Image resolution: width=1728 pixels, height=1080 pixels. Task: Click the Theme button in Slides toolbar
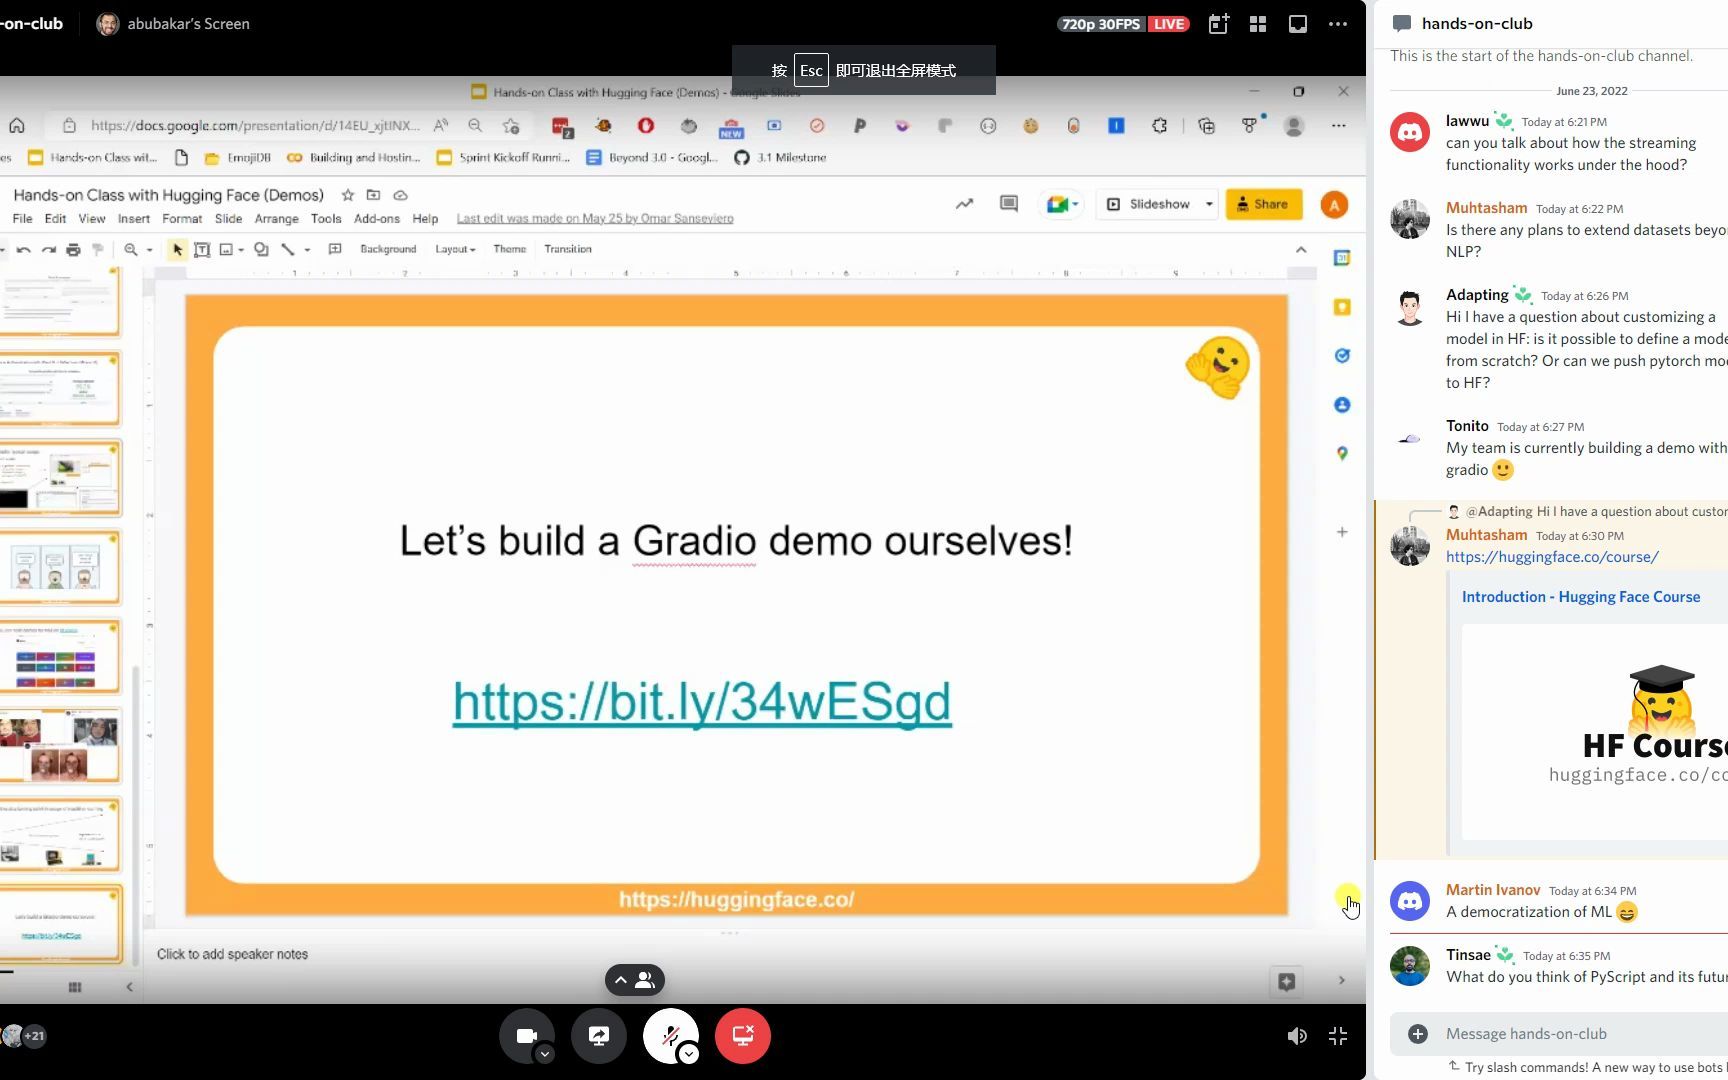point(509,249)
